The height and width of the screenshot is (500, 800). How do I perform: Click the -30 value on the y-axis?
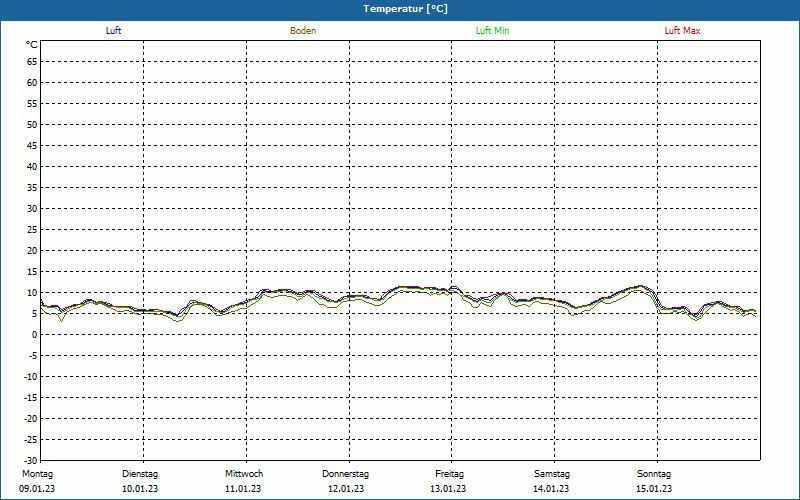coord(32,461)
